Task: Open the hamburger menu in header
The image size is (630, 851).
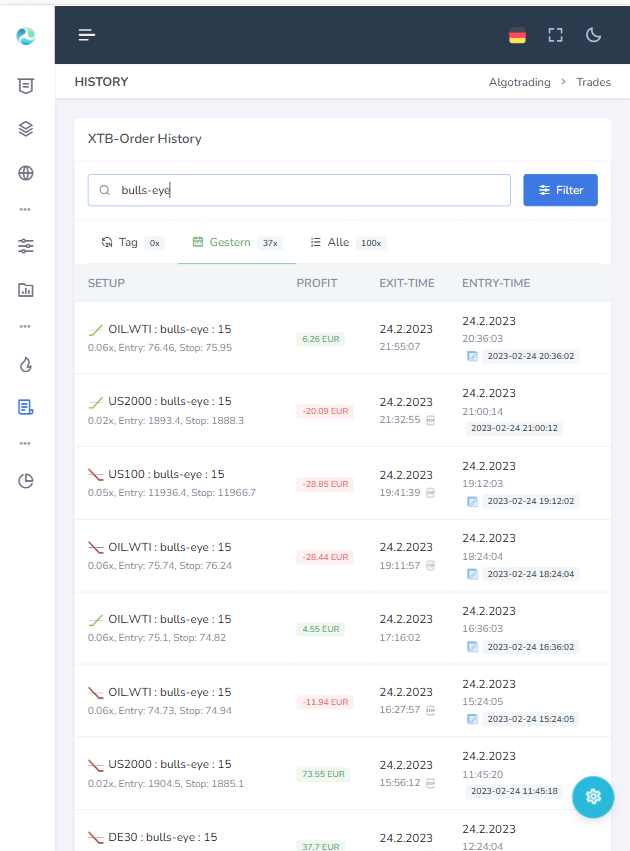Action: (x=87, y=35)
